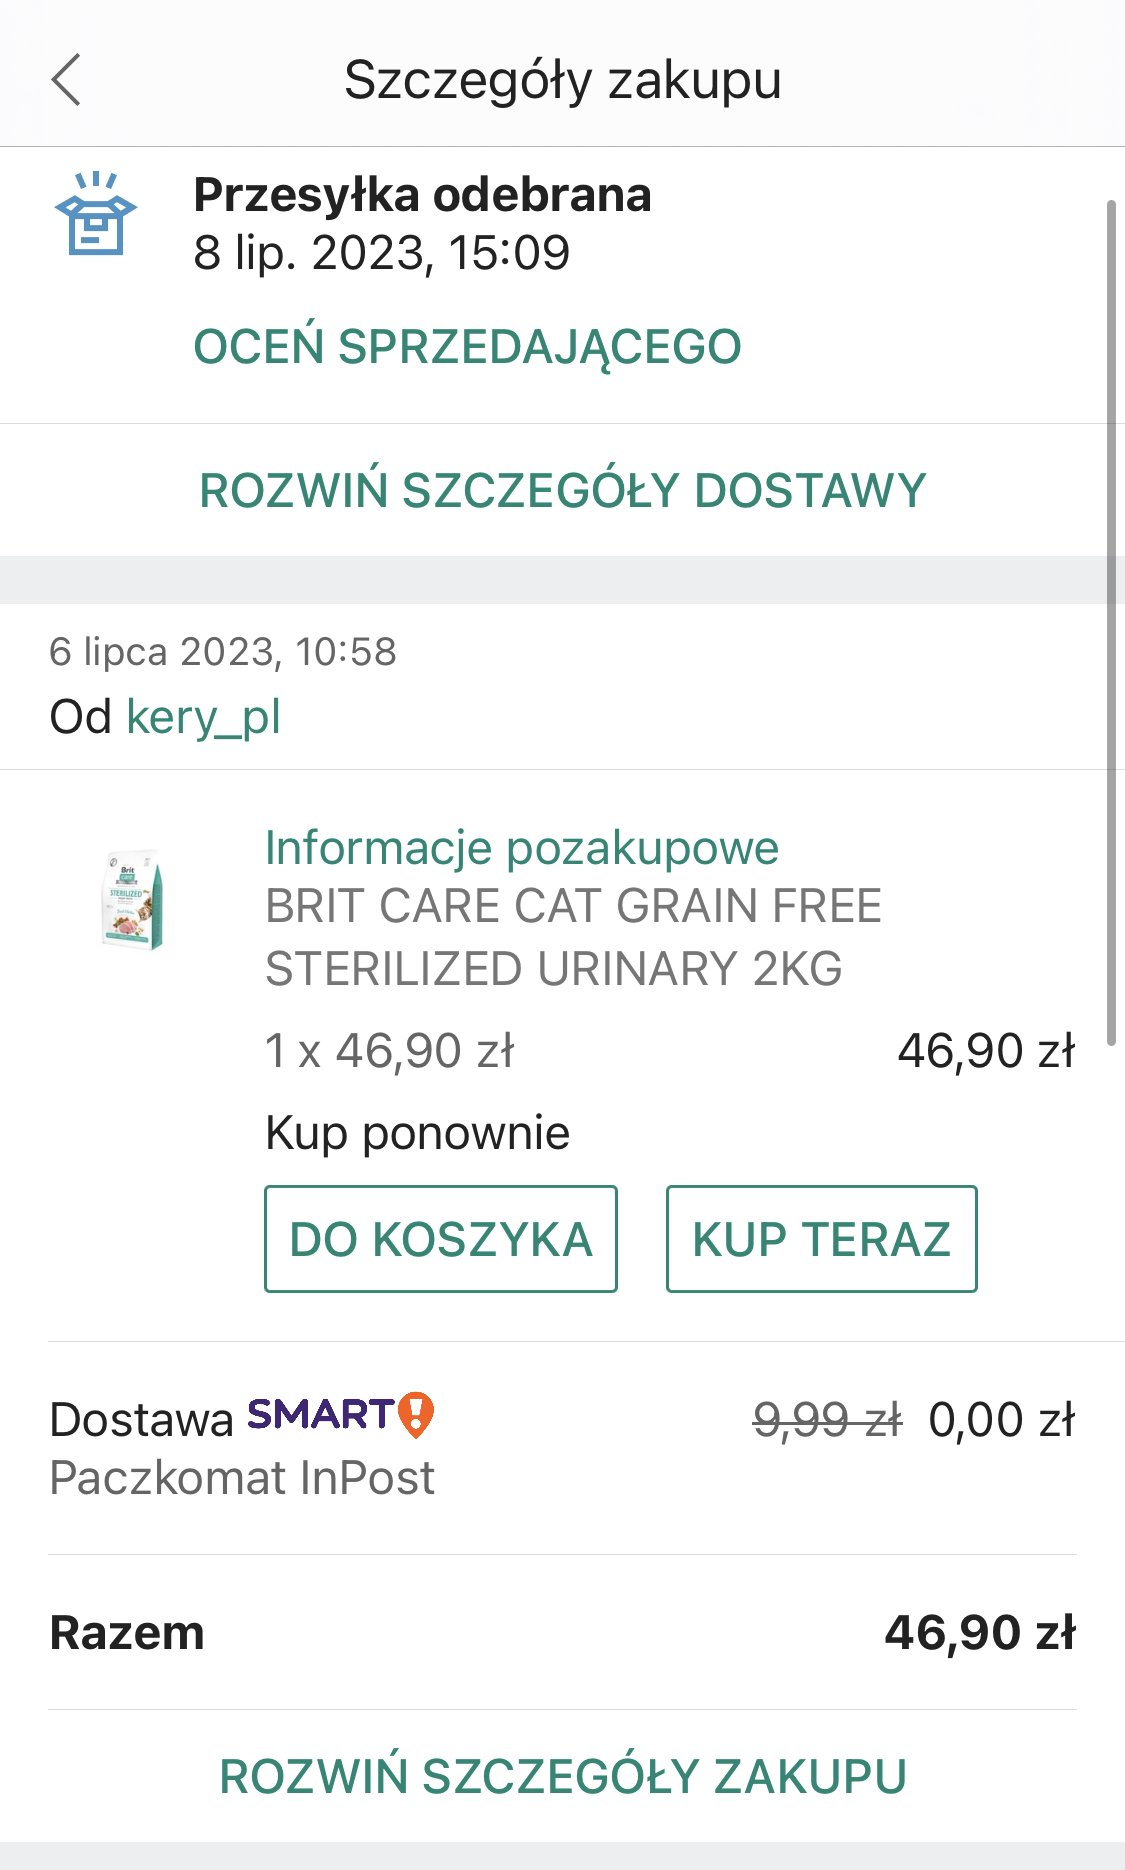This screenshot has width=1125, height=1870.
Task: Tap the back arrow icon
Action: tap(66, 80)
